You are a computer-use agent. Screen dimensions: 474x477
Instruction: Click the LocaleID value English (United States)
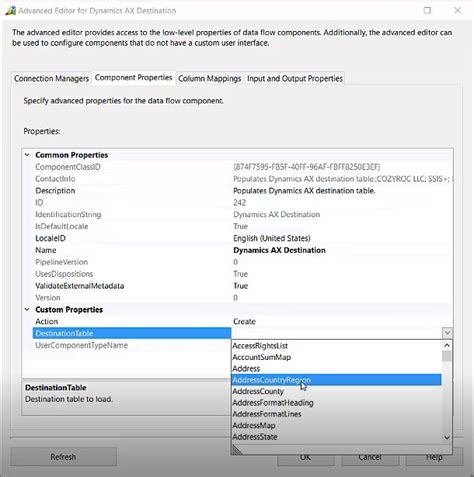[272, 238]
